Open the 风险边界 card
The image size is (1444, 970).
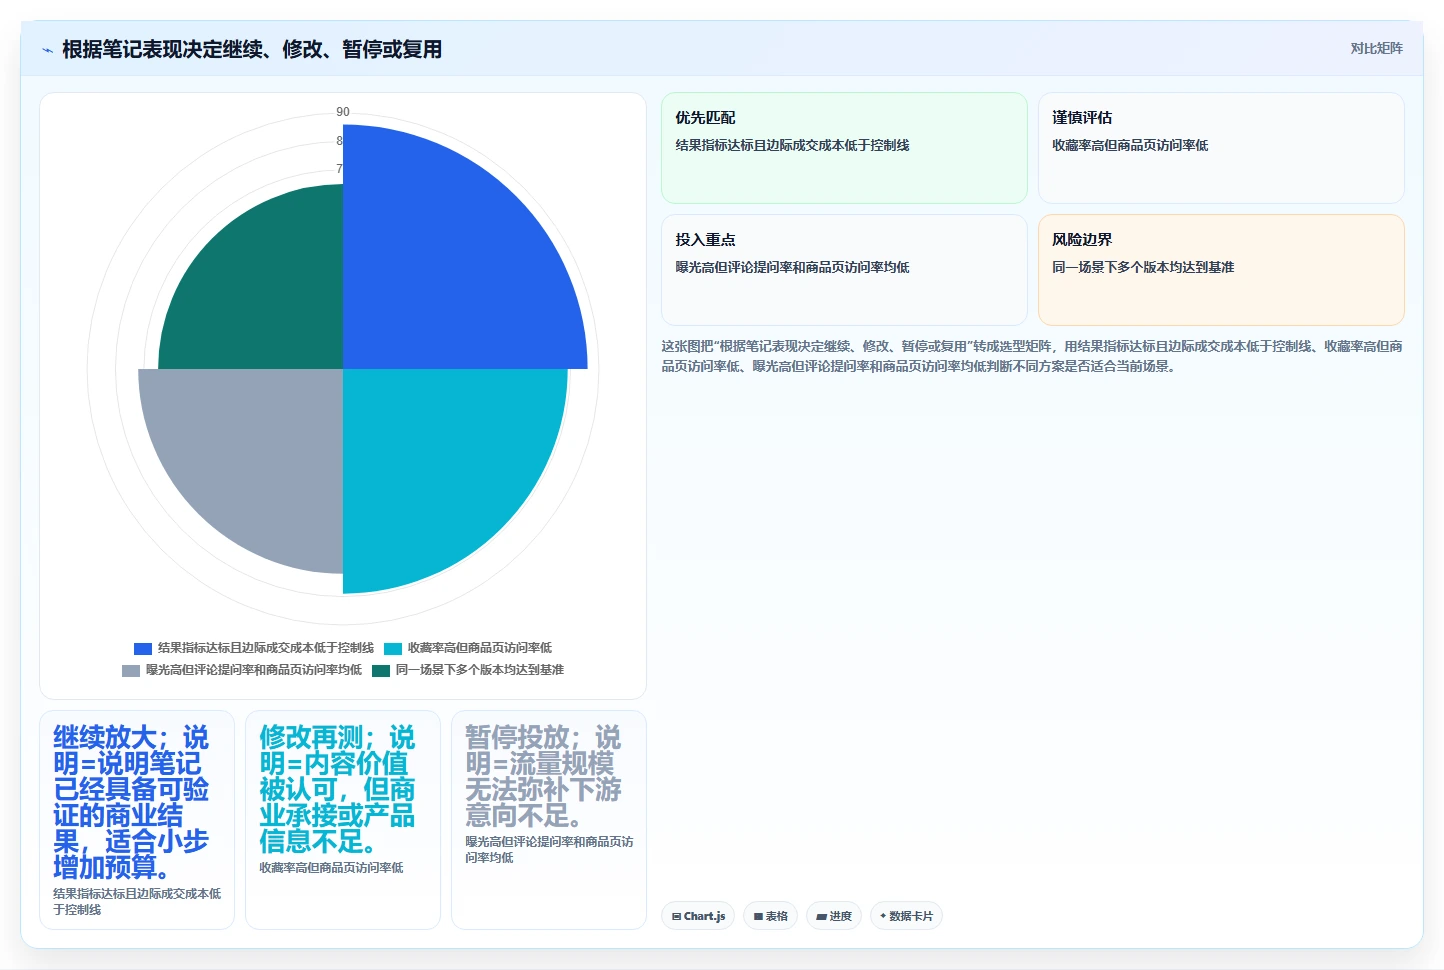(1221, 270)
